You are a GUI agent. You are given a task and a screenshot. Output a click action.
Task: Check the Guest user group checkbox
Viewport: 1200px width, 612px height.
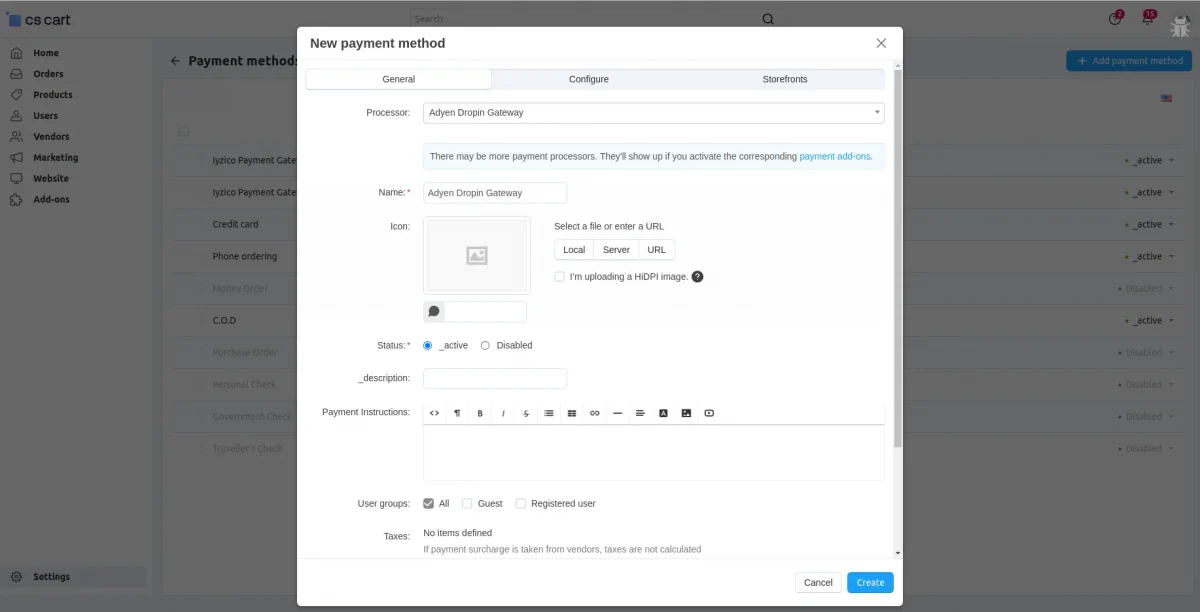click(466, 503)
